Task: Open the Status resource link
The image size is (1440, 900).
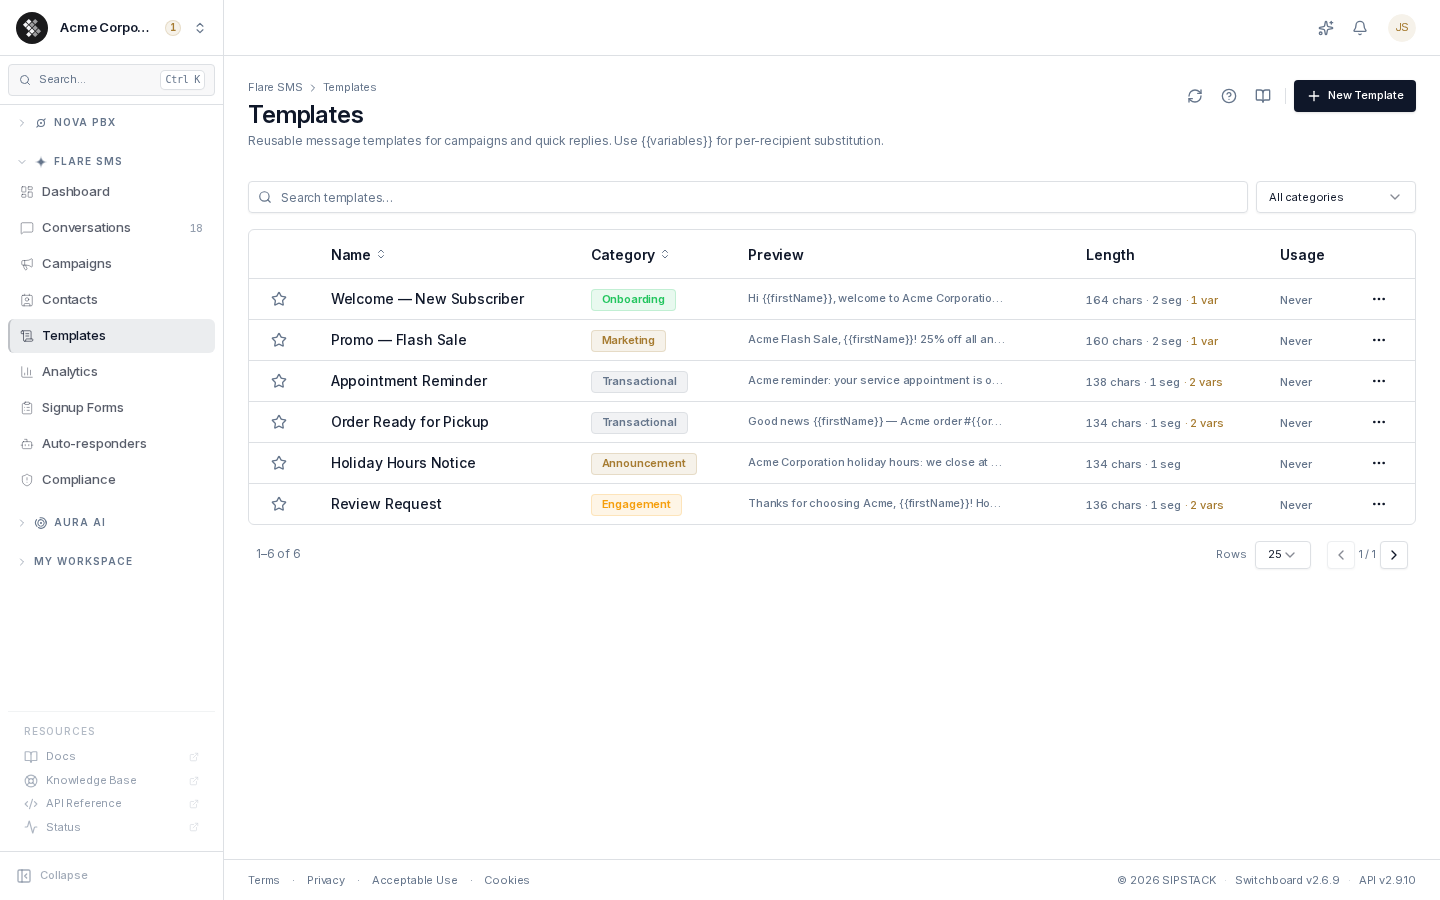Action: (x=111, y=828)
